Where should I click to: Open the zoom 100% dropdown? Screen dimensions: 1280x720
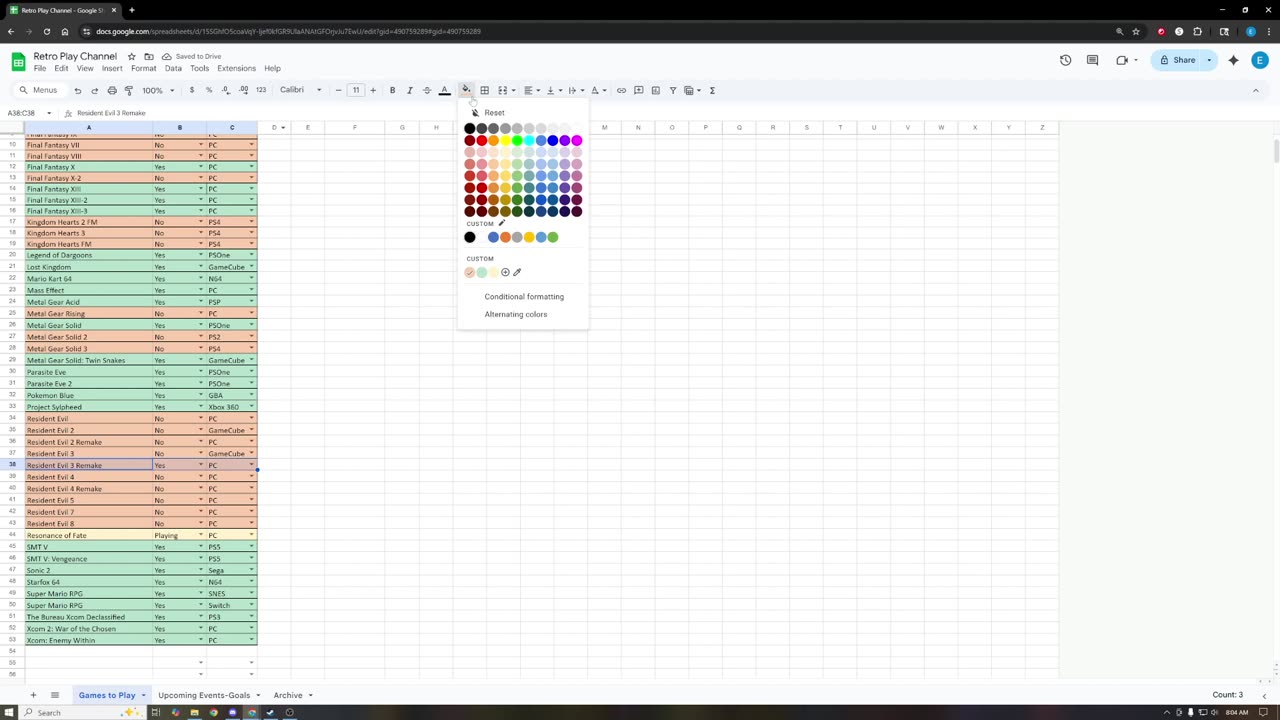click(x=158, y=90)
